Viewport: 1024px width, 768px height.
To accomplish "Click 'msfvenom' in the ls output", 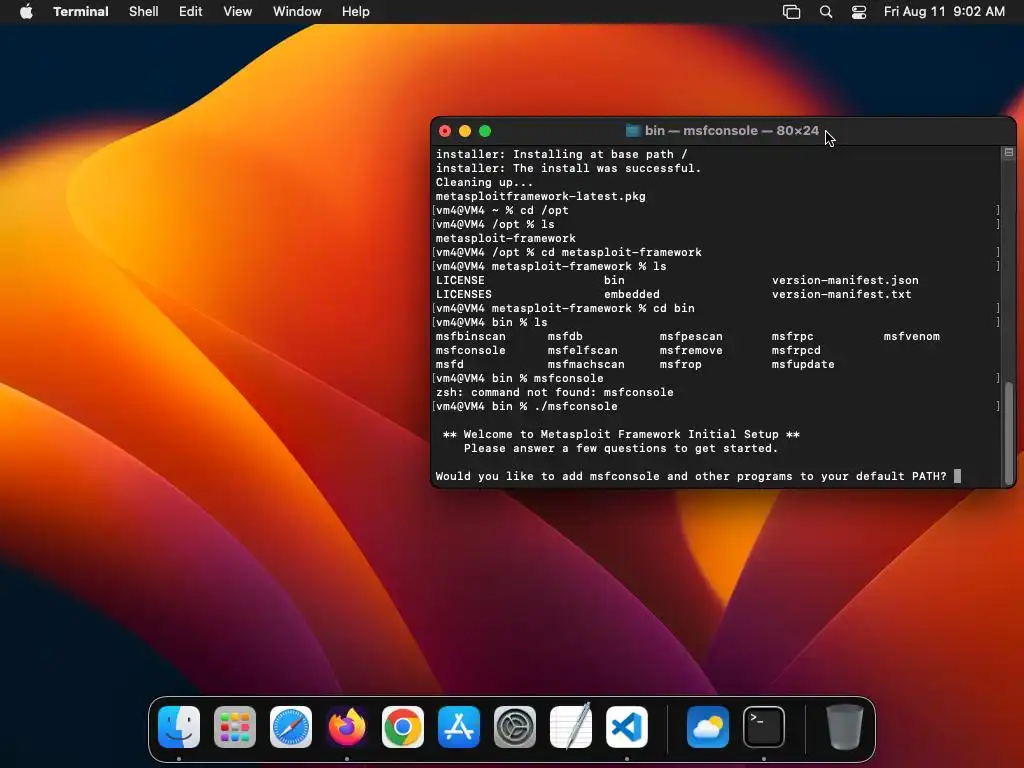I will tap(912, 336).
